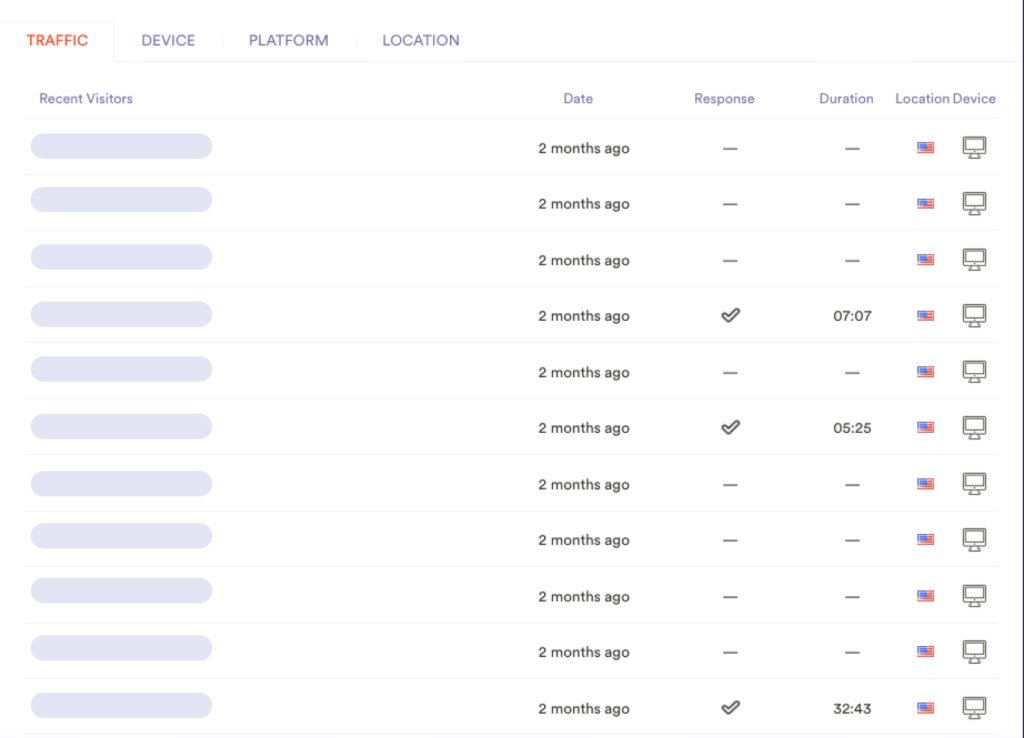Click the US flag icon on the first row
The image size is (1024, 738).
[x=924, y=147]
